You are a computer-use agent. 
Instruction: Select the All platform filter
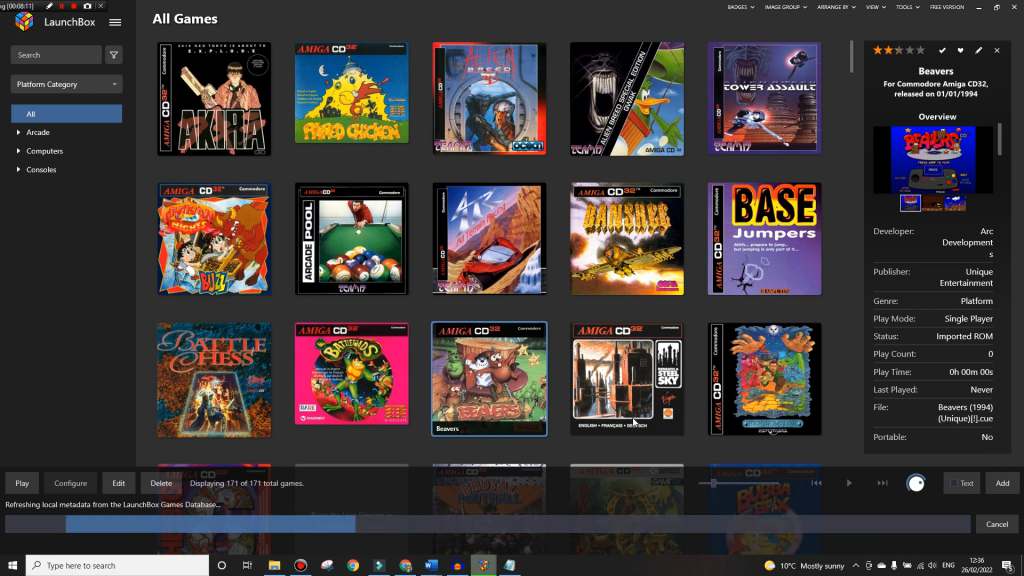pyautogui.click(x=67, y=114)
